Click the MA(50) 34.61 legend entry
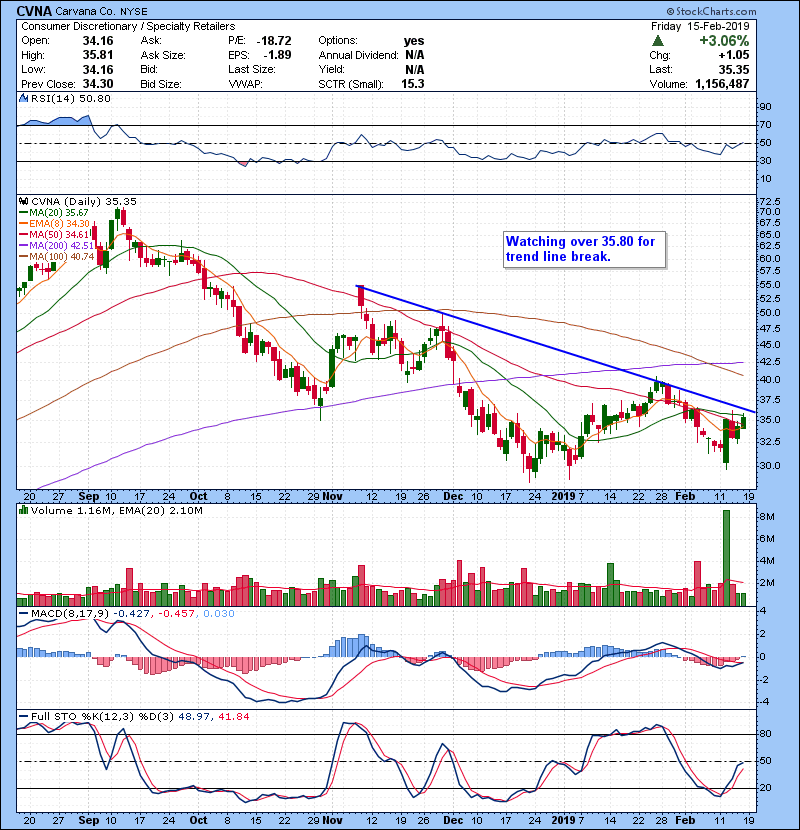The image size is (800, 830). point(55,234)
